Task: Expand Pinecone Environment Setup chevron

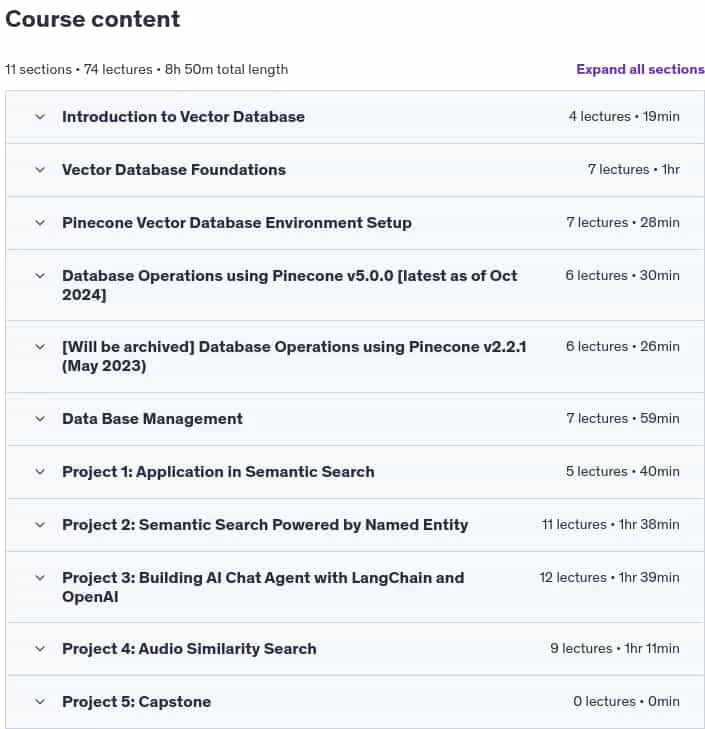Action: (x=40, y=223)
